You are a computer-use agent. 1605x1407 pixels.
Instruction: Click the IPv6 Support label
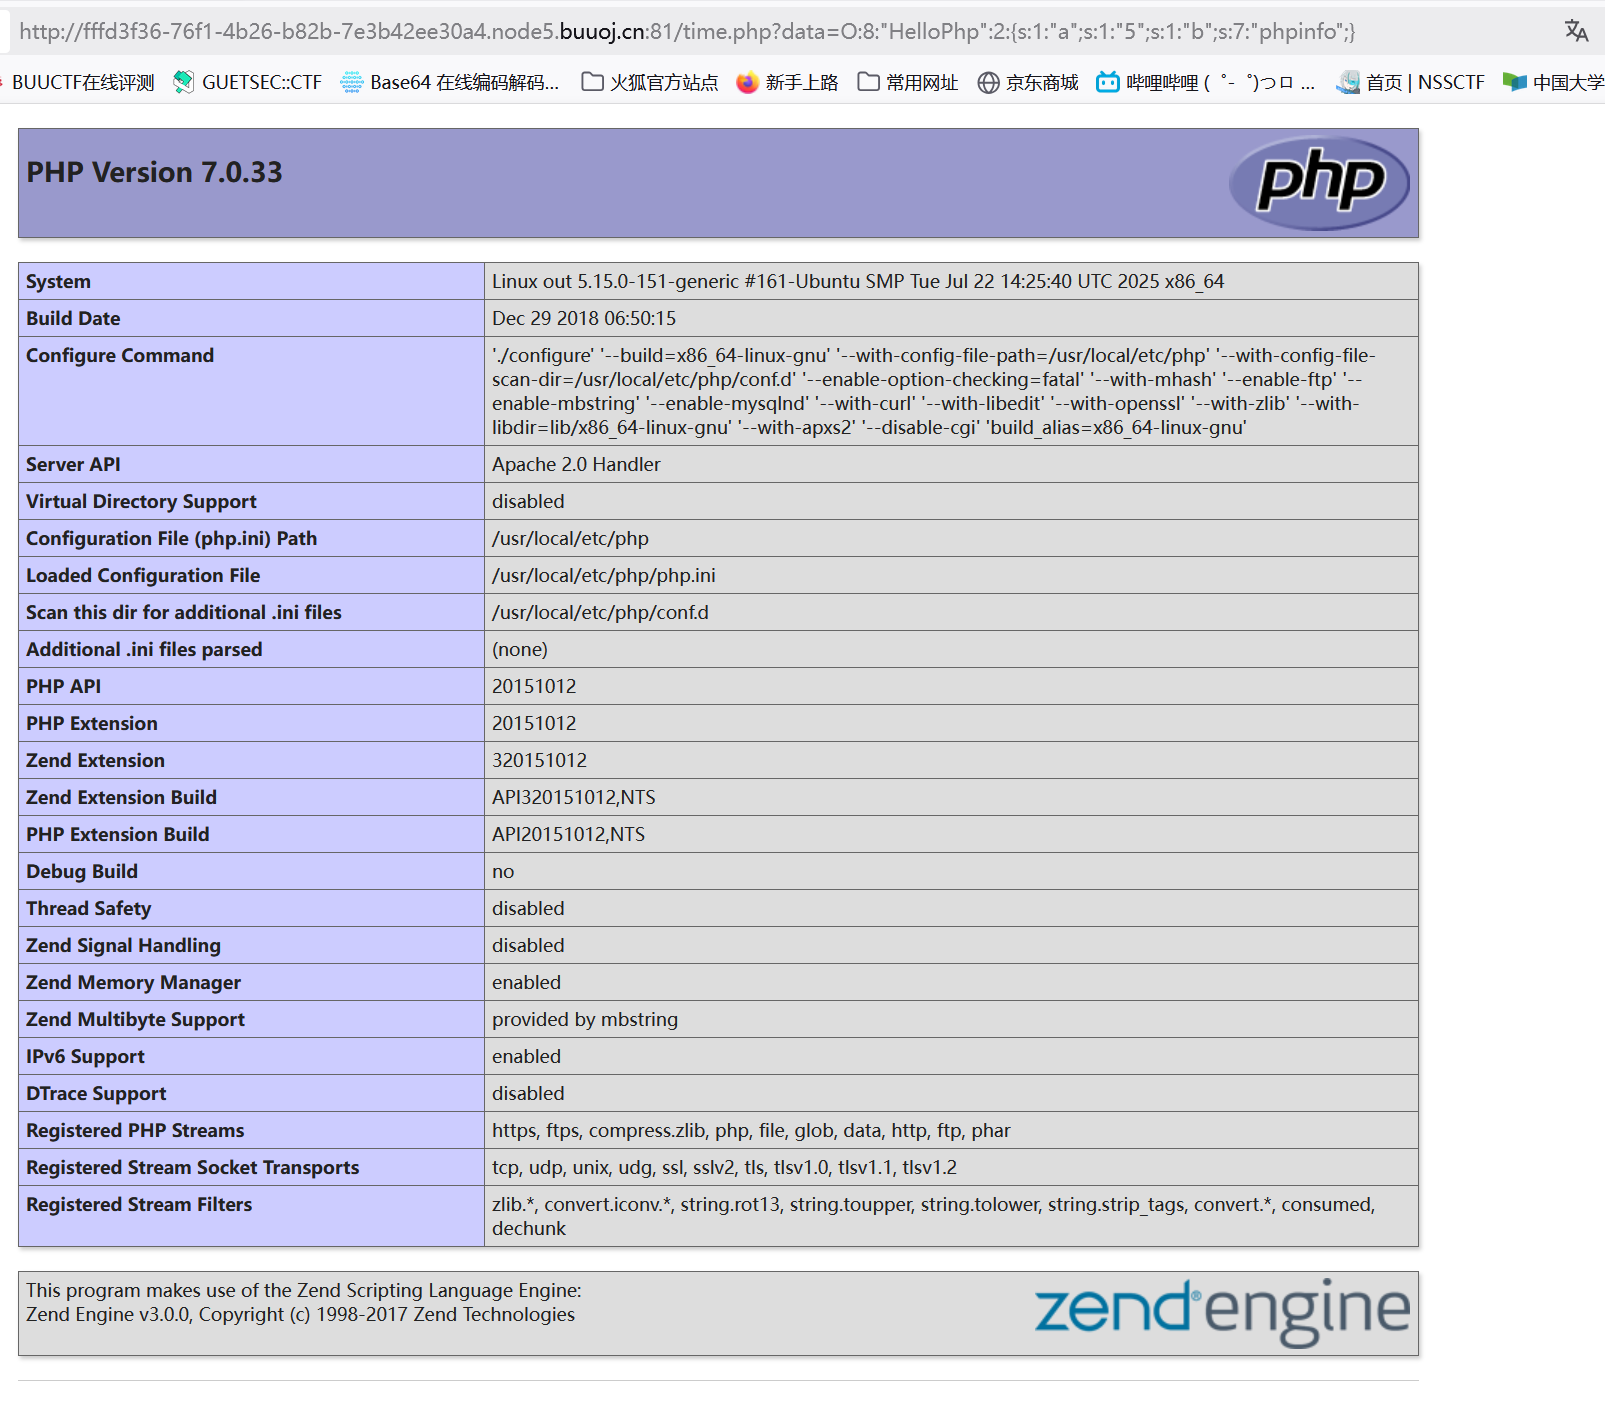tap(85, 1056)
